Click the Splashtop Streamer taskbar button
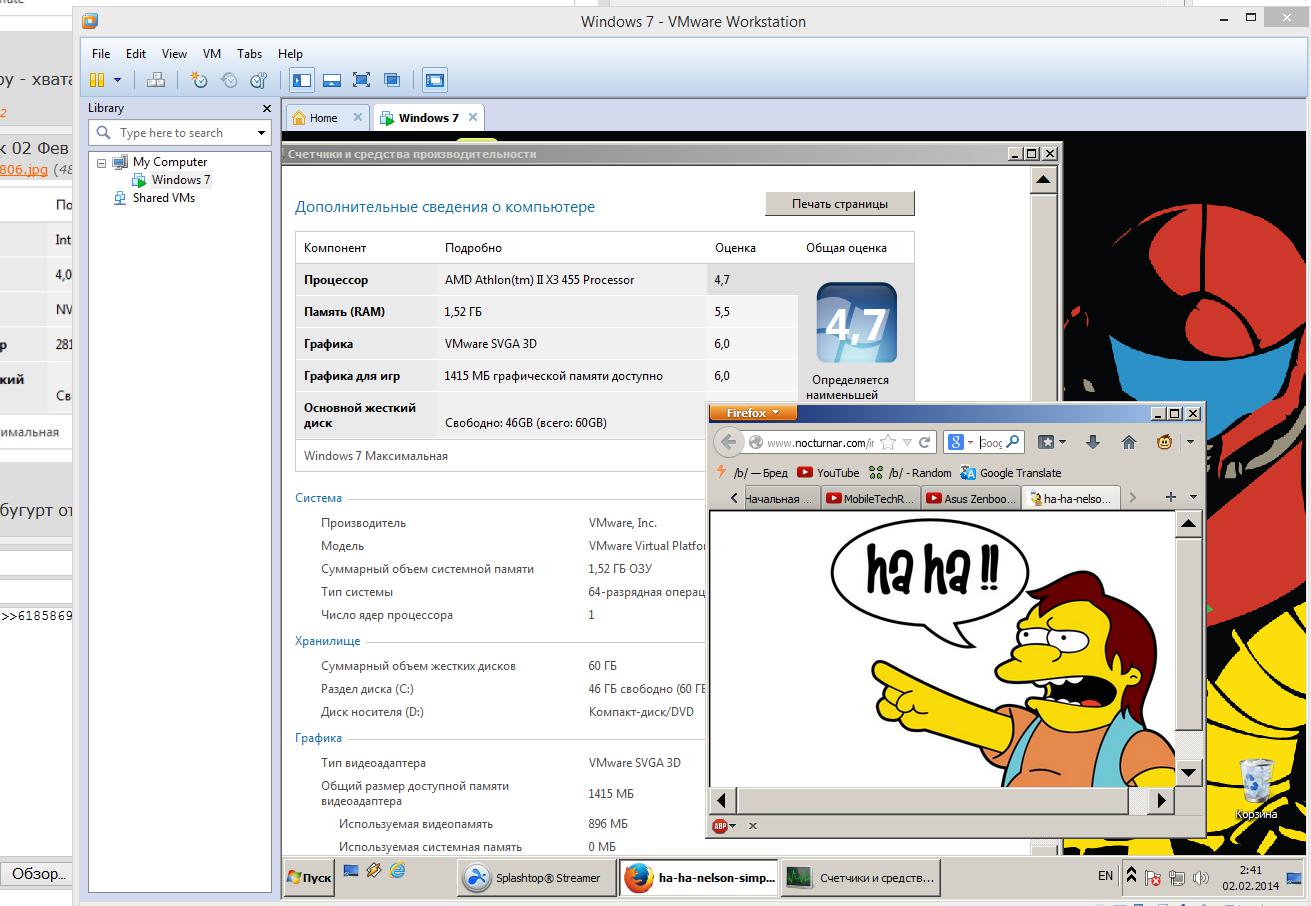Image resolution: width=1311 pixels, height=906 pixels. click(537, 878)
